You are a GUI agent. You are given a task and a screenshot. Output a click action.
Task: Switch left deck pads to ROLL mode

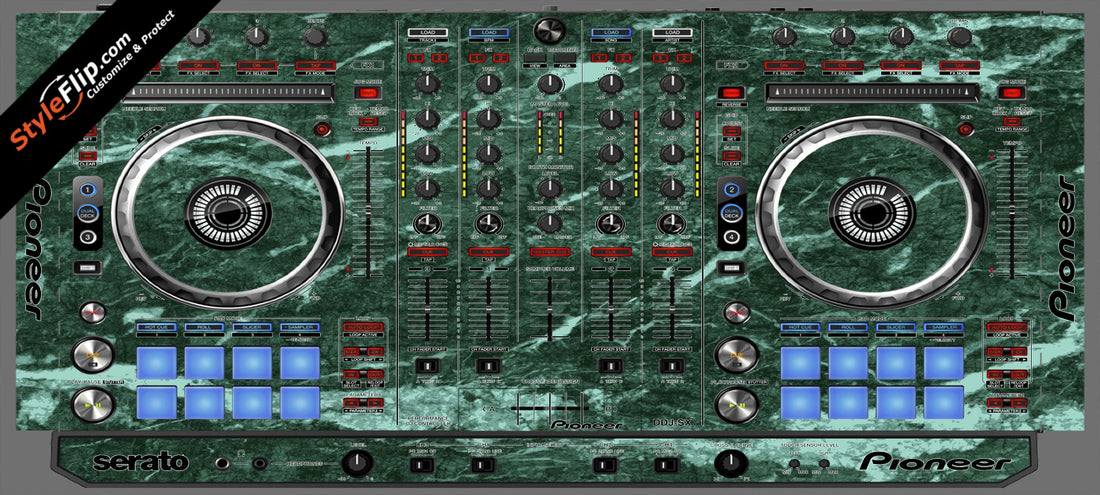click(204, 327)
